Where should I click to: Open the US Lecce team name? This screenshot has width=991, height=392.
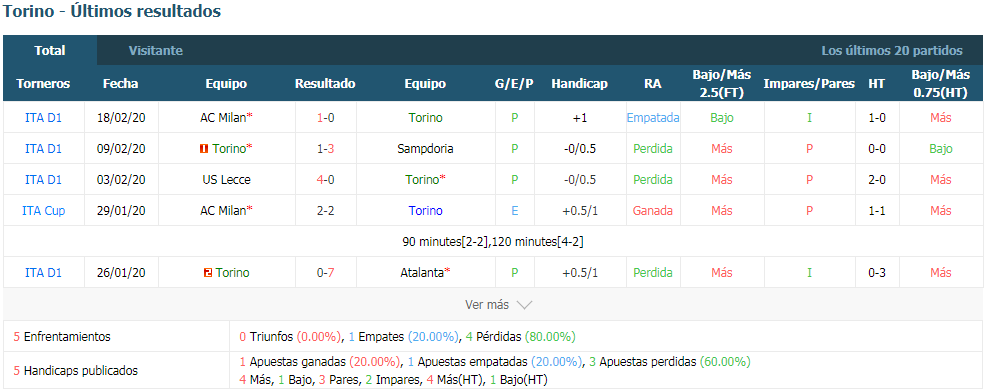coord(226,180)
